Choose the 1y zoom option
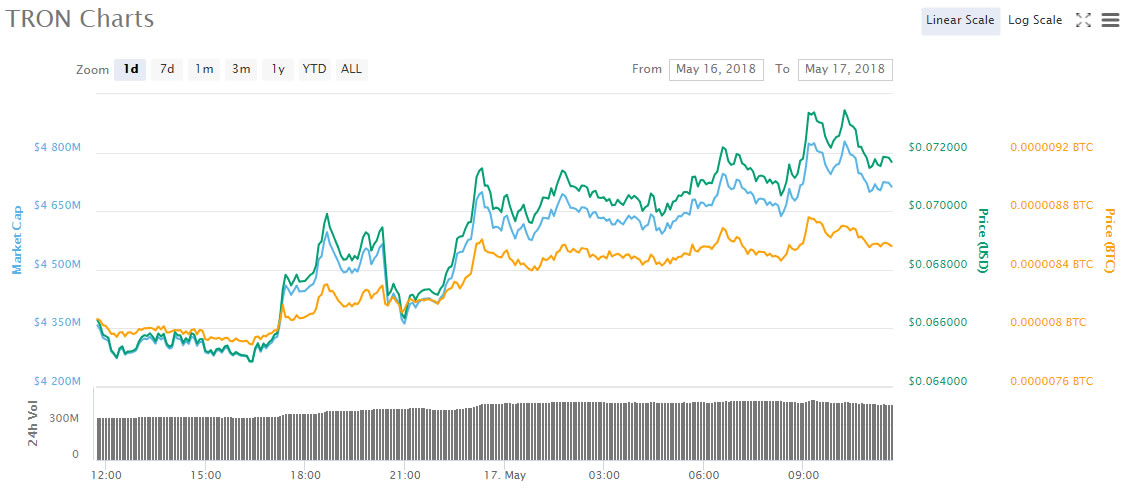This screenshot has width=1130, height=498. point(278,69)
